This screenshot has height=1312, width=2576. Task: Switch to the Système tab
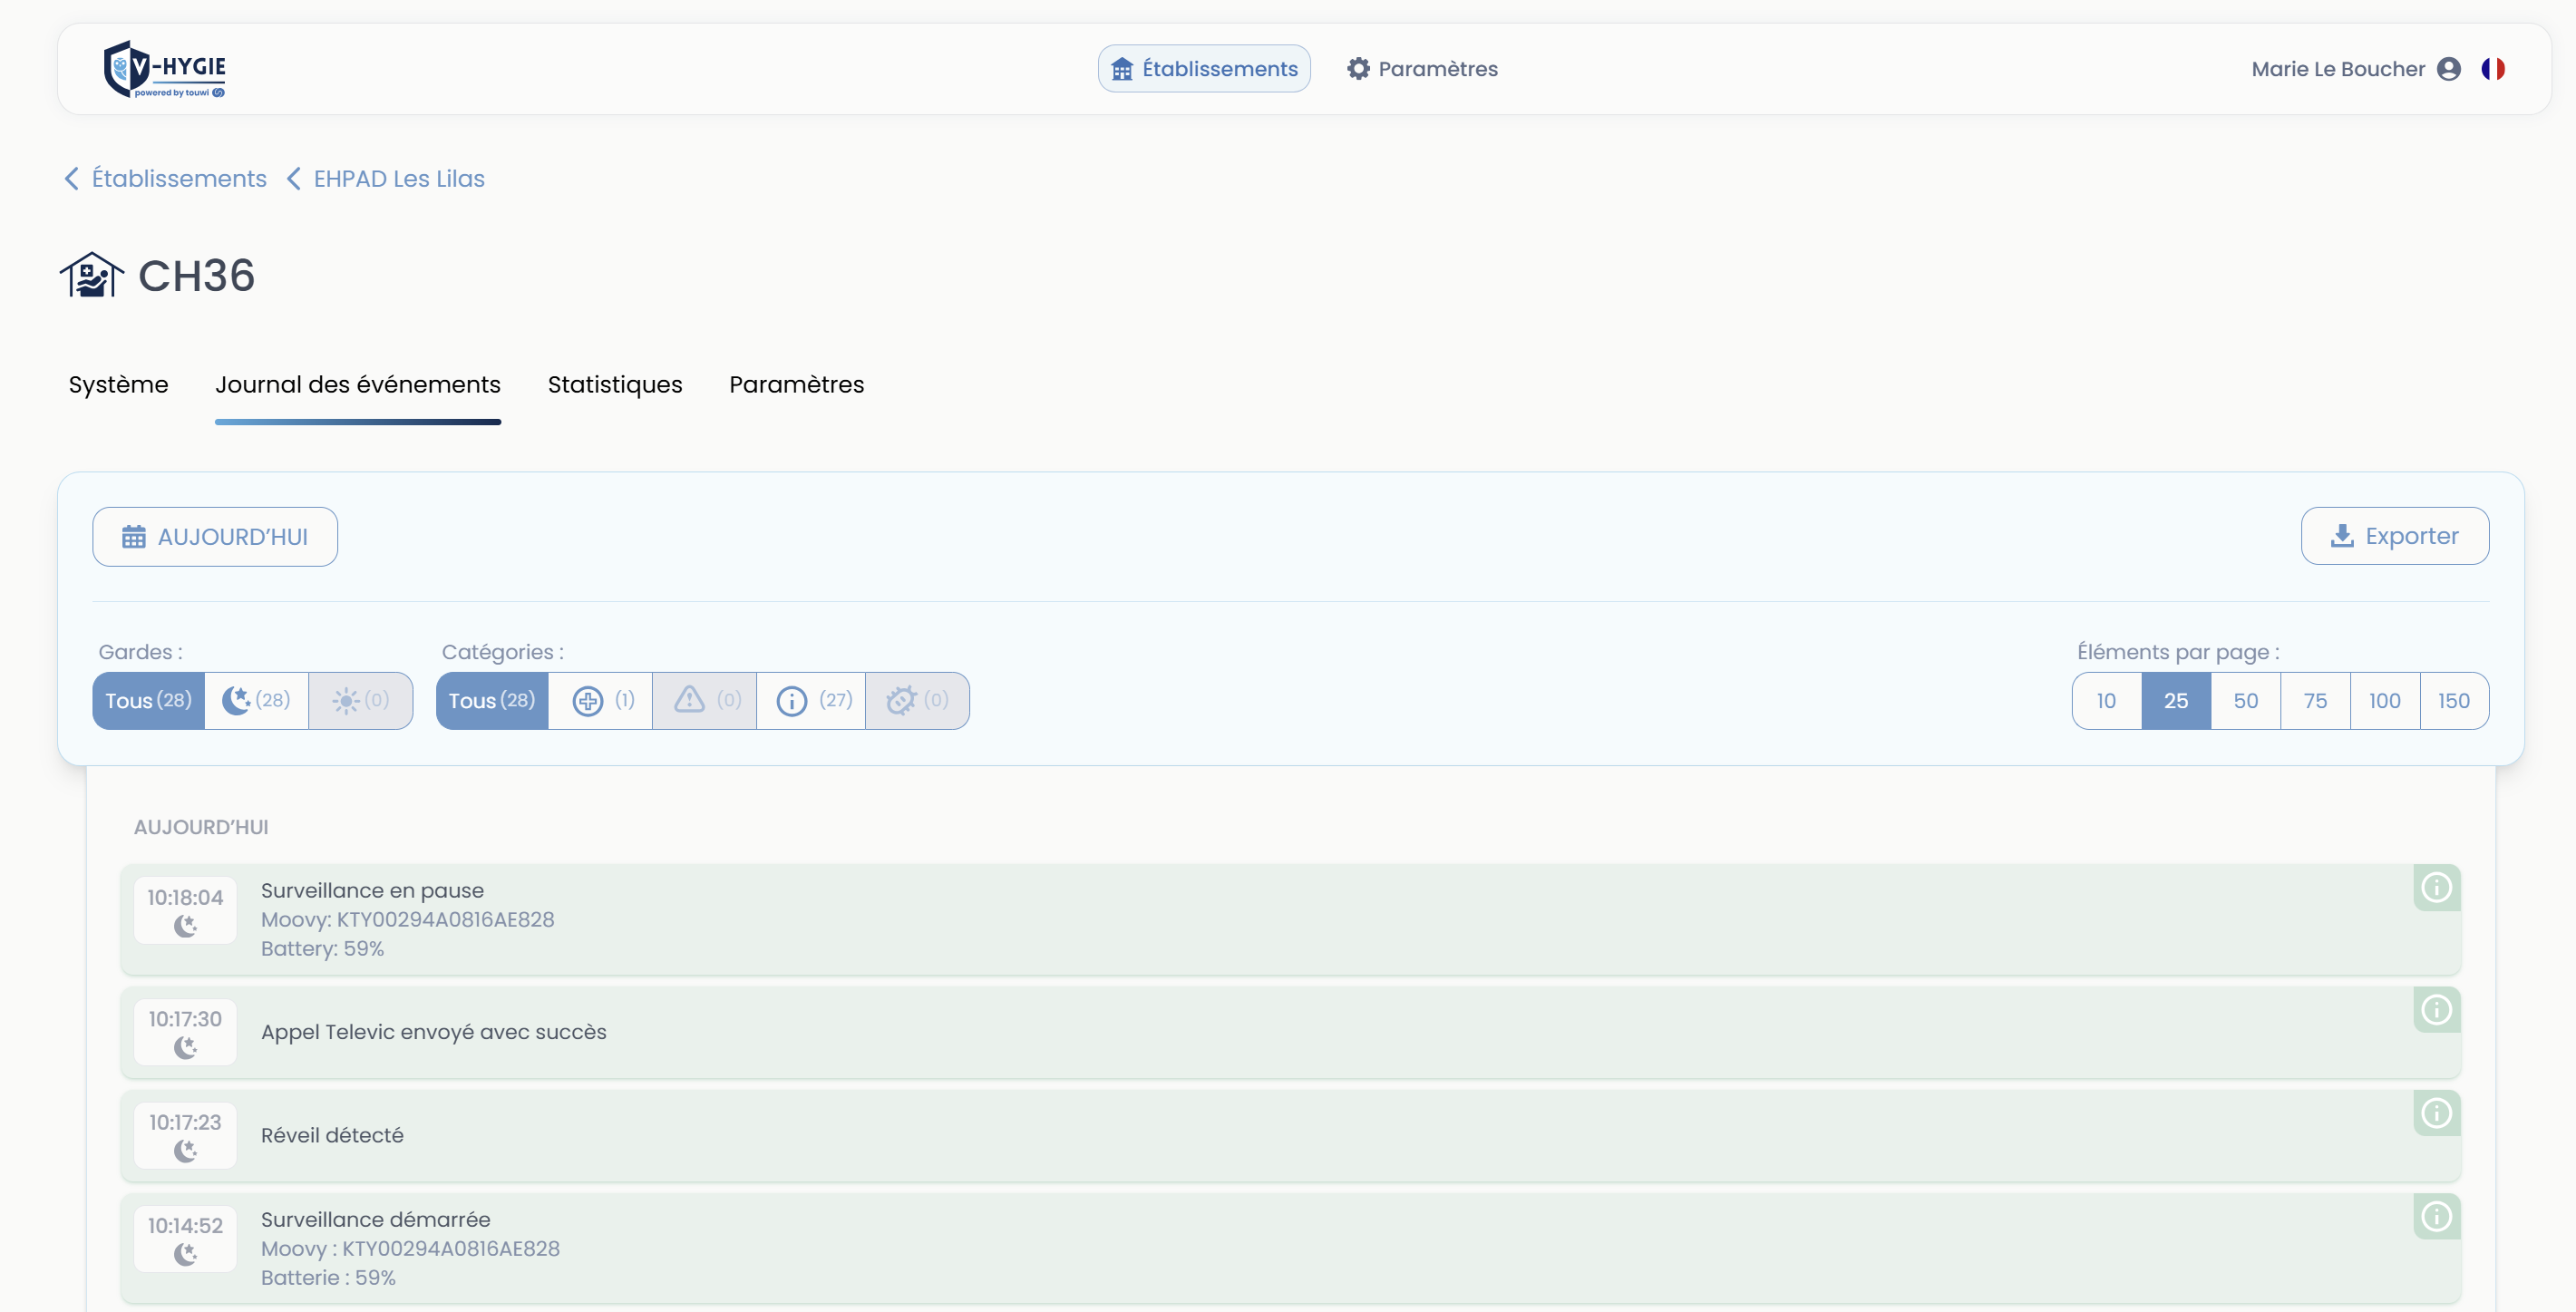point(118,385)
